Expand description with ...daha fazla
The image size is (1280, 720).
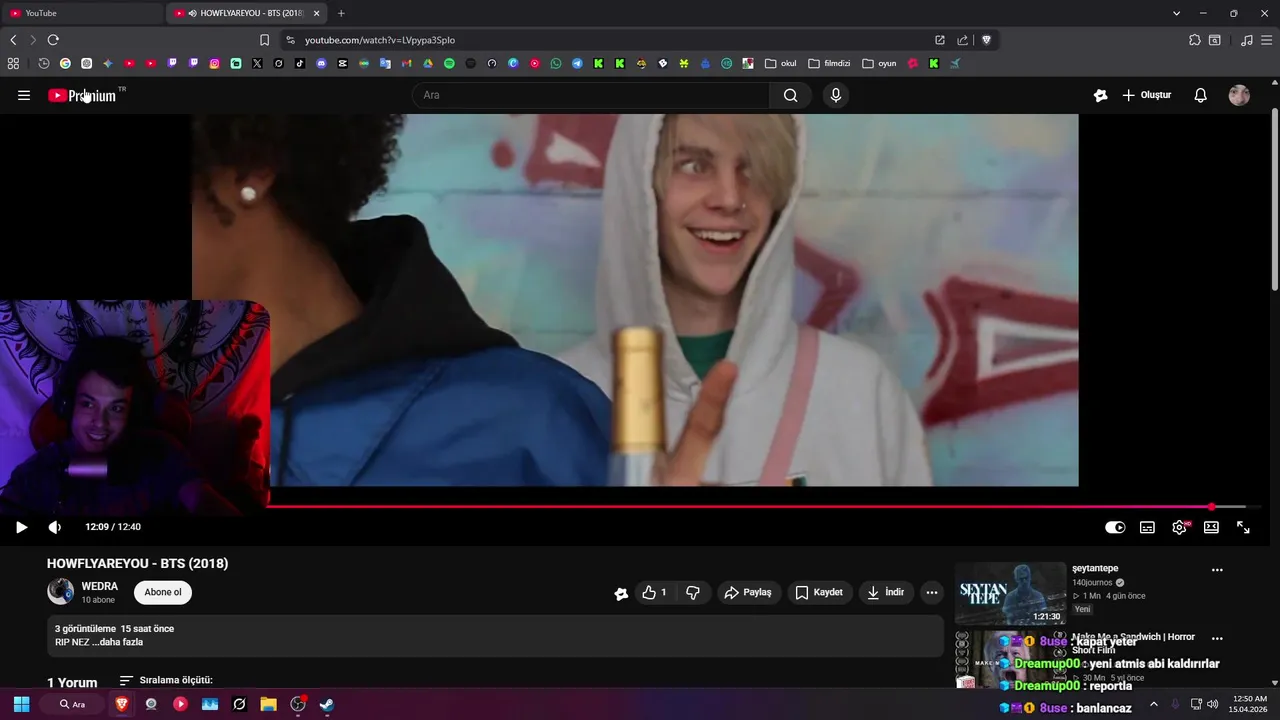point(117,642)
